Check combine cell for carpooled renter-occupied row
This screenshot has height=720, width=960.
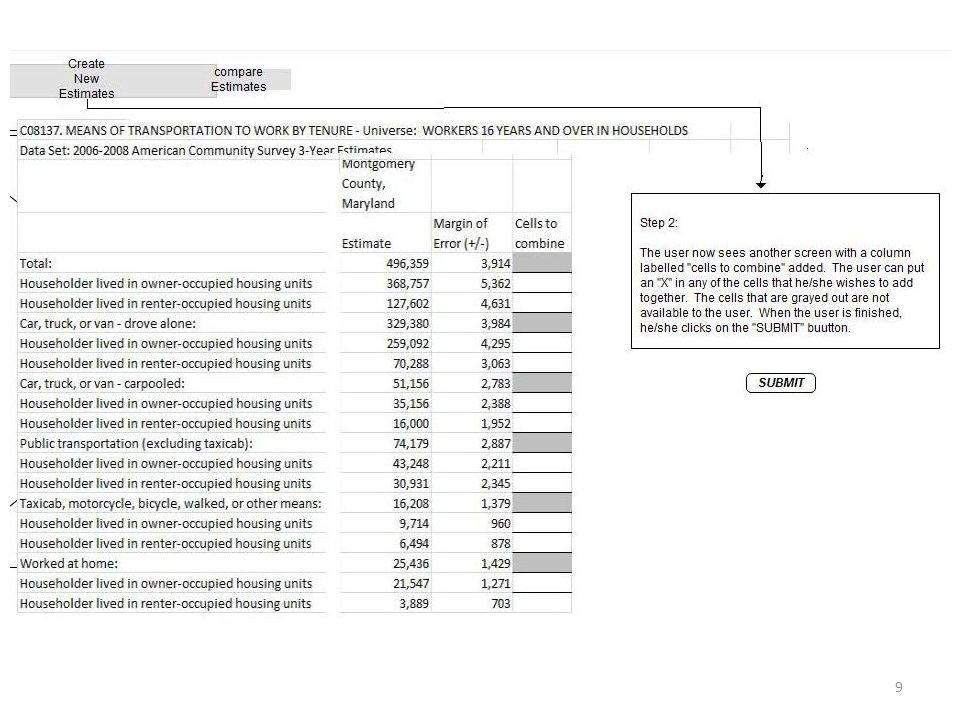tap(542, 423)
